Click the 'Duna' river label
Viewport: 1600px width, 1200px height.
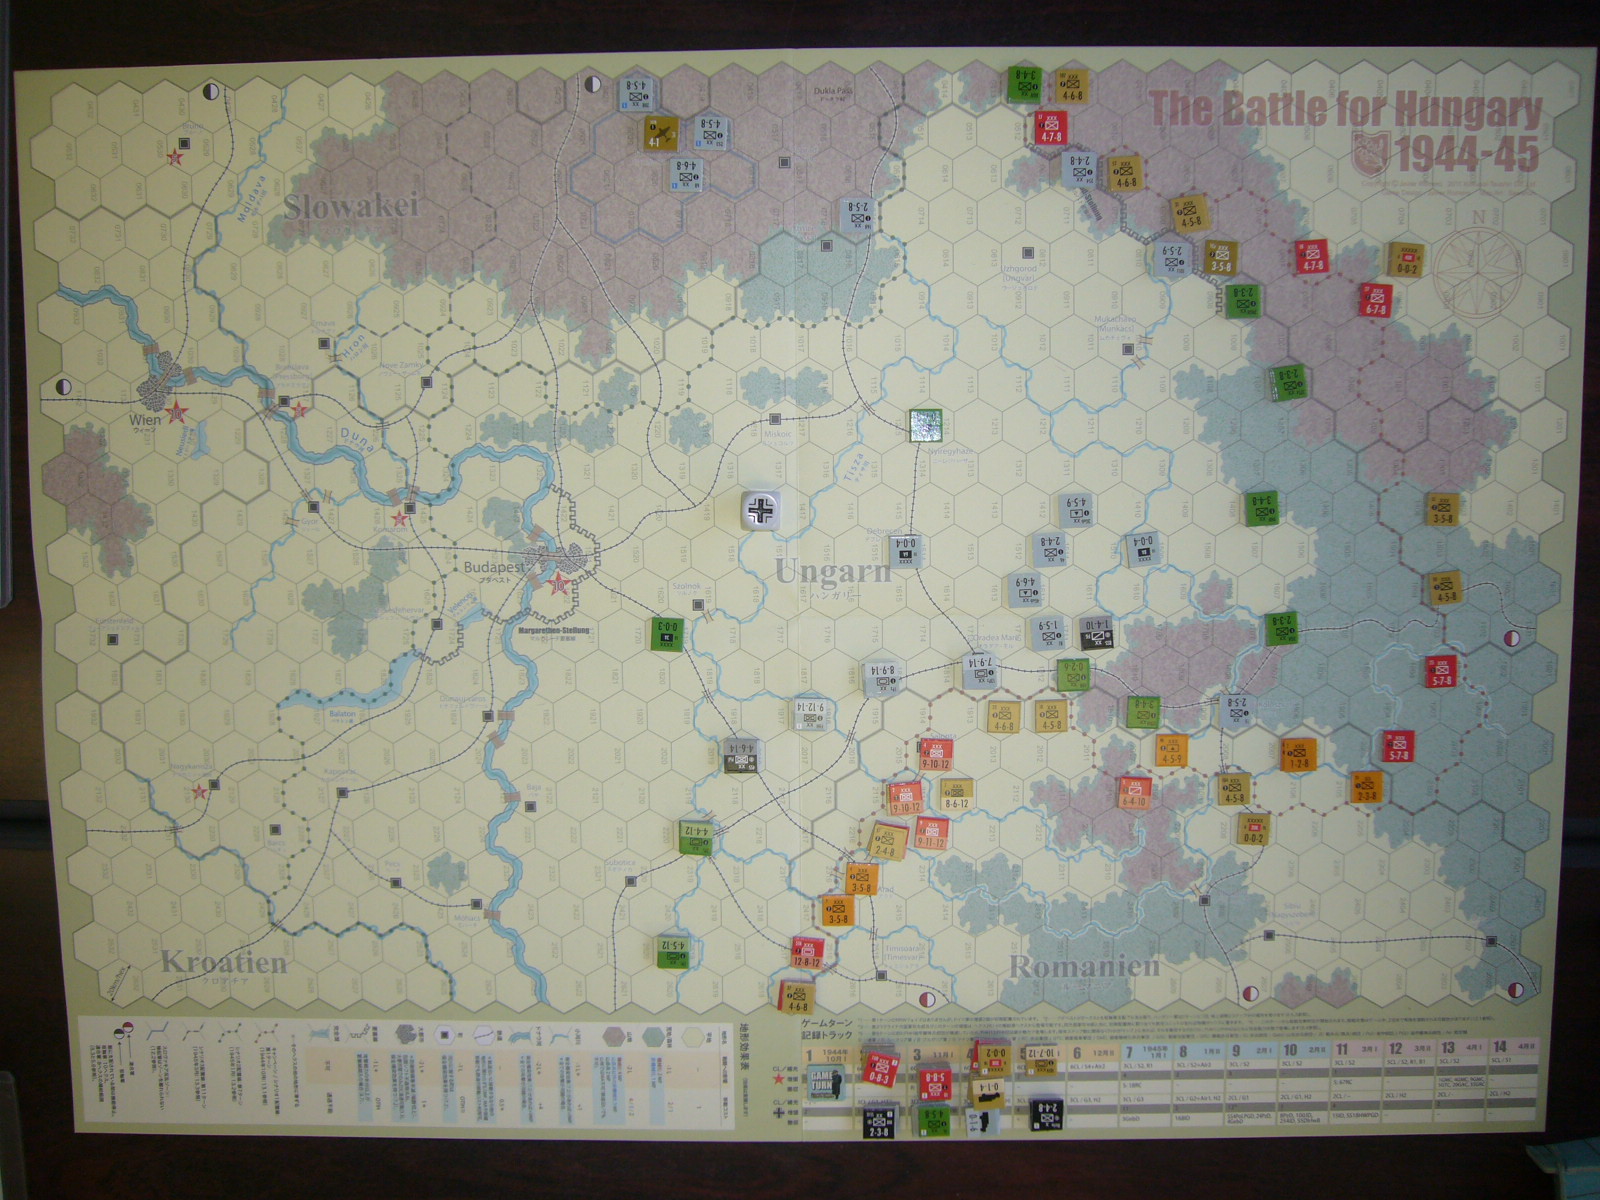tap(358, 439)
